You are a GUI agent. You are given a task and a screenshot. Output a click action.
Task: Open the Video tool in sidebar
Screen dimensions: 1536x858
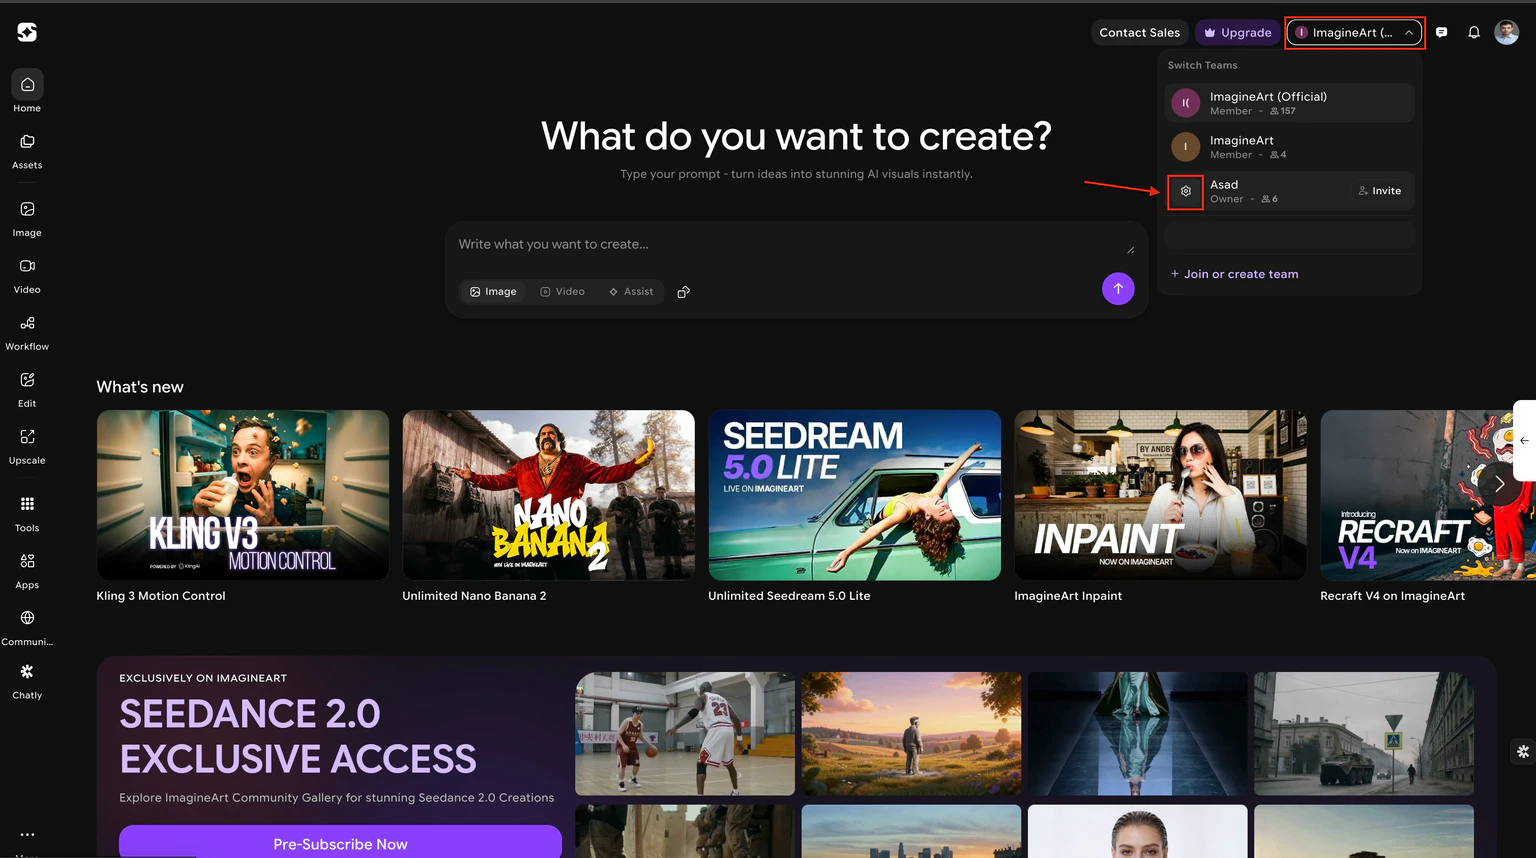pyautogui.click(x=27, y=275)
